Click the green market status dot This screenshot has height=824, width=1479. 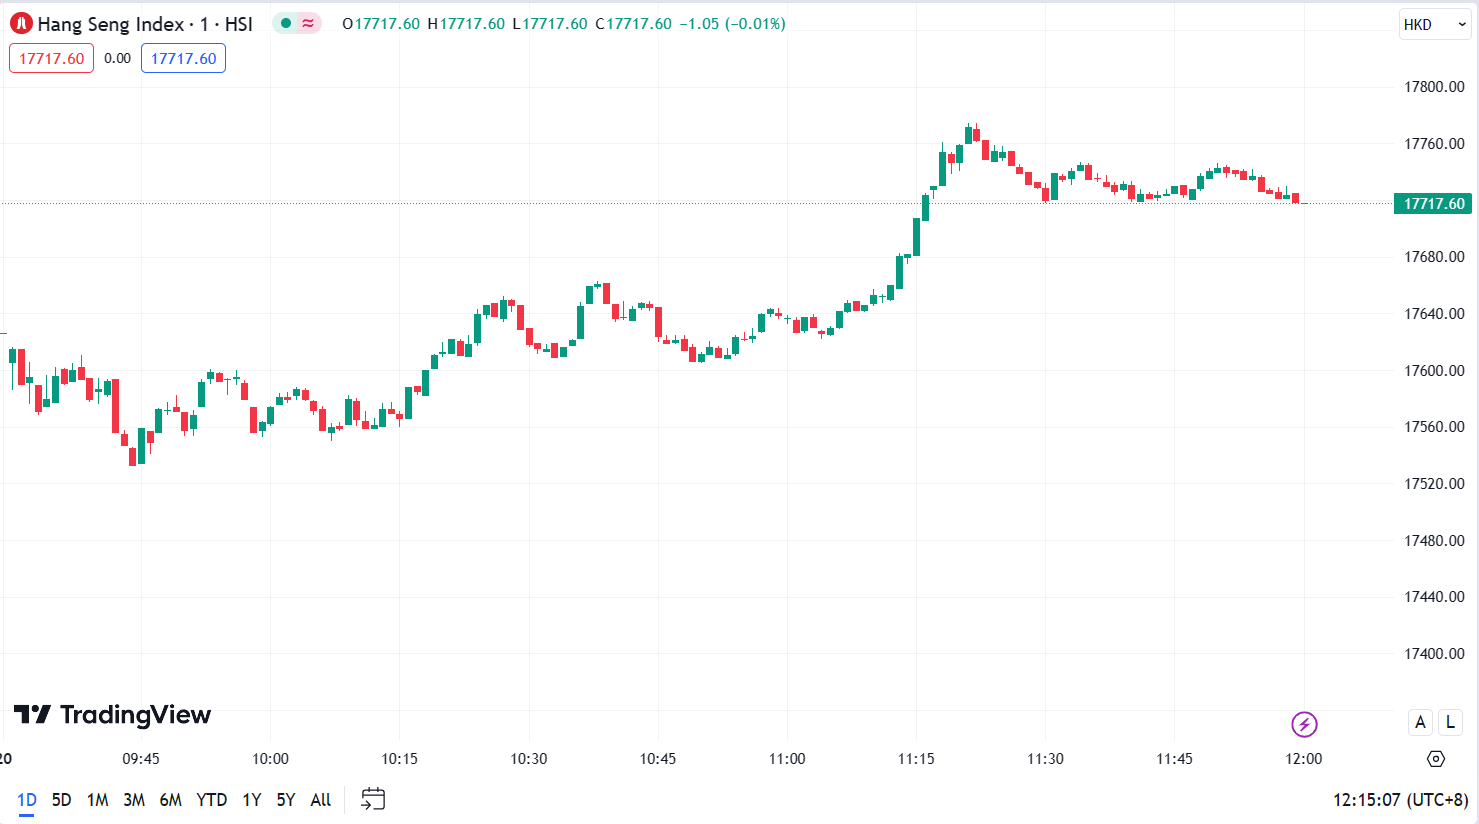click(x=286, y=23)
